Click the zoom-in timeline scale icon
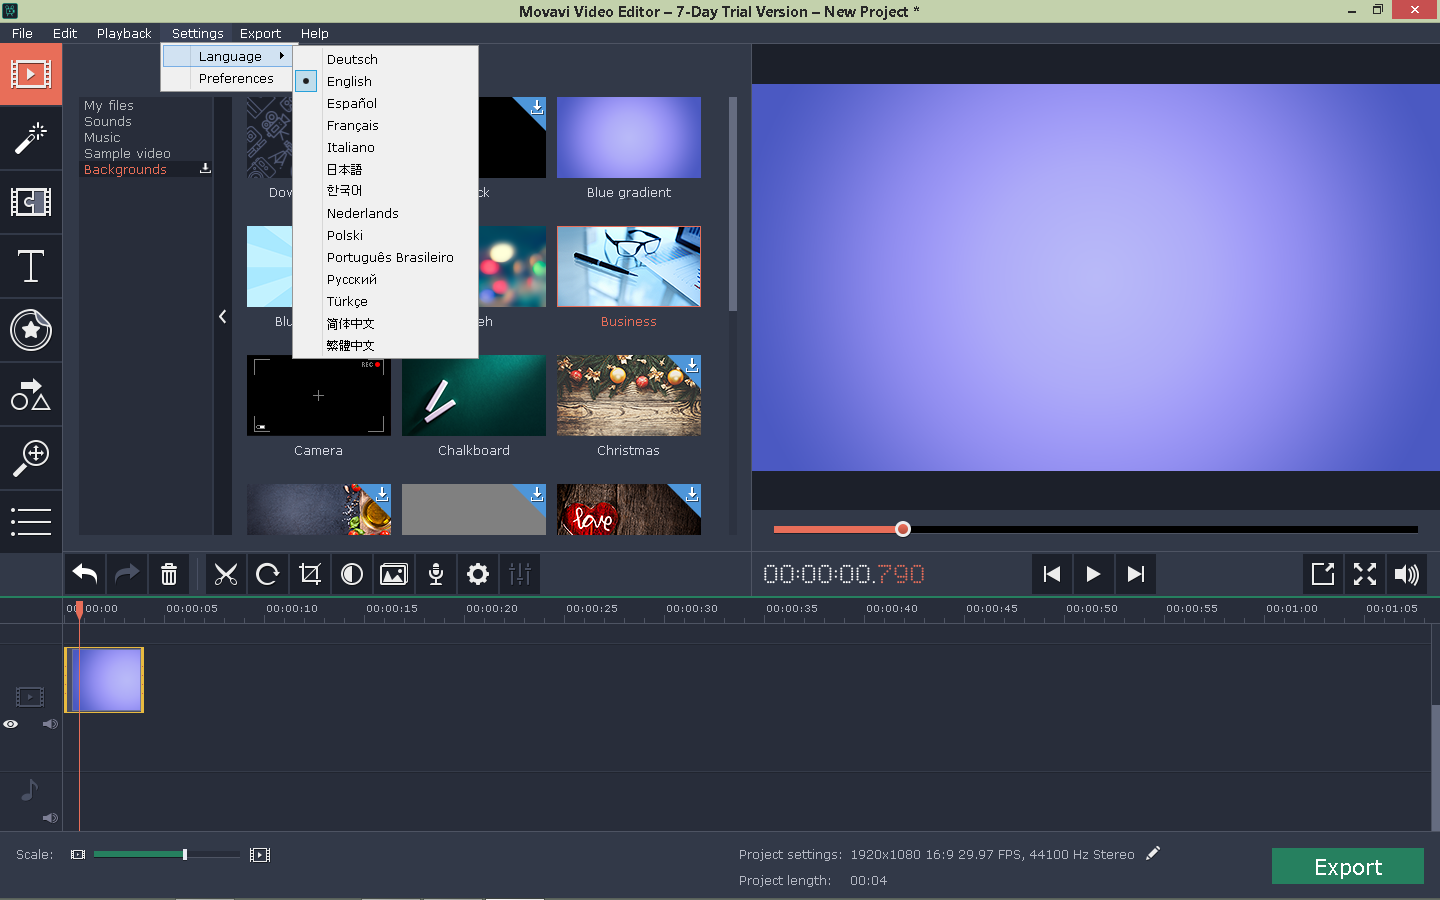The height and width of the screenshot is (900, 1440). (x=260, y=855)
